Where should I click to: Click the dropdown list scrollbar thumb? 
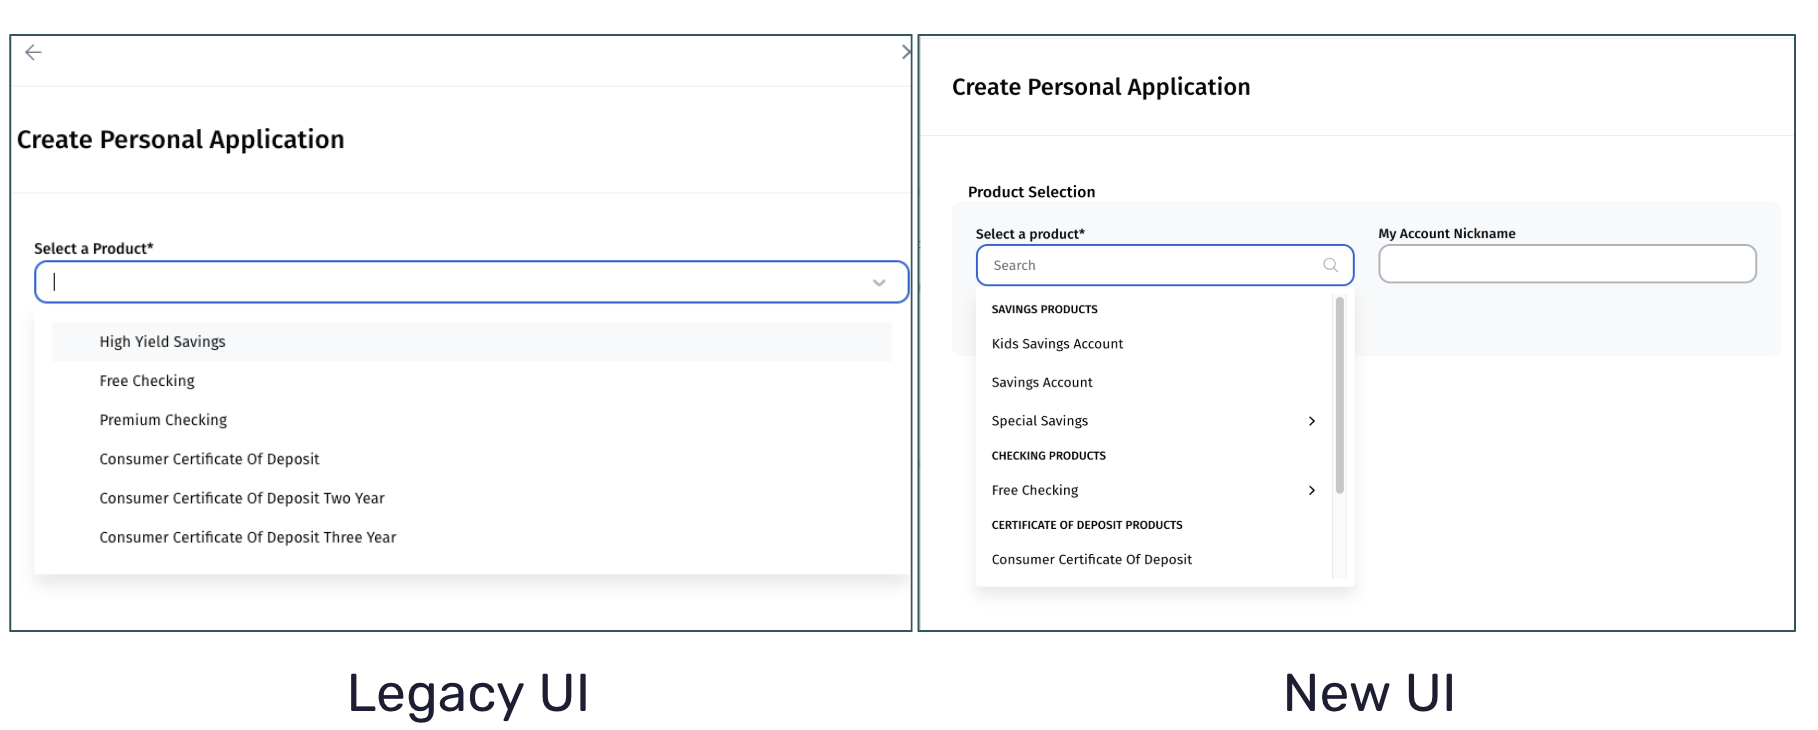1339,395
